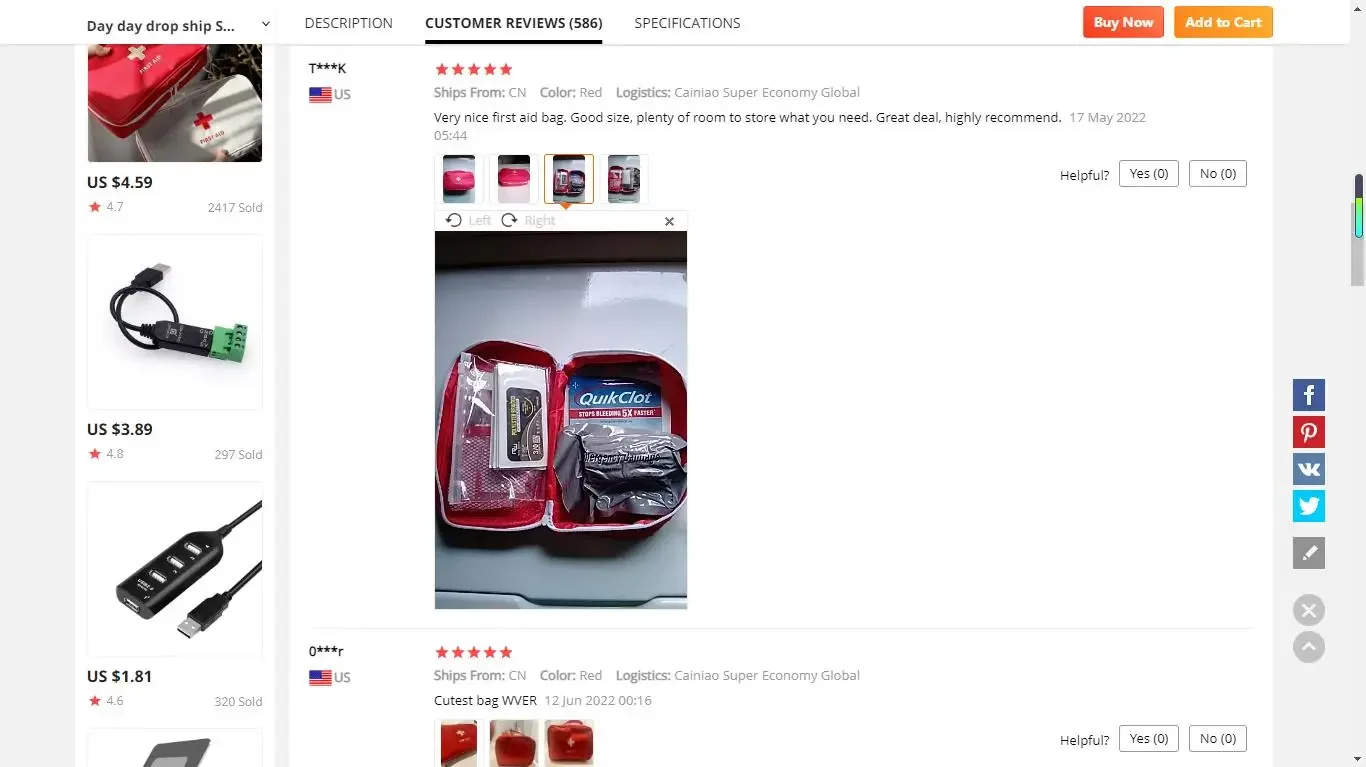Click the Add to Cart button
Viewport: 1366px width, 767px height.
1223,22
